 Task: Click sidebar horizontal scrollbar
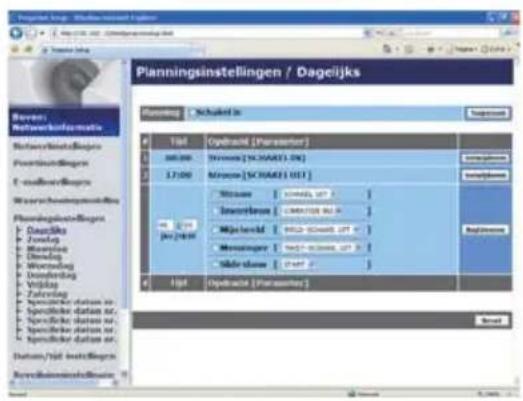click(63, 383)
